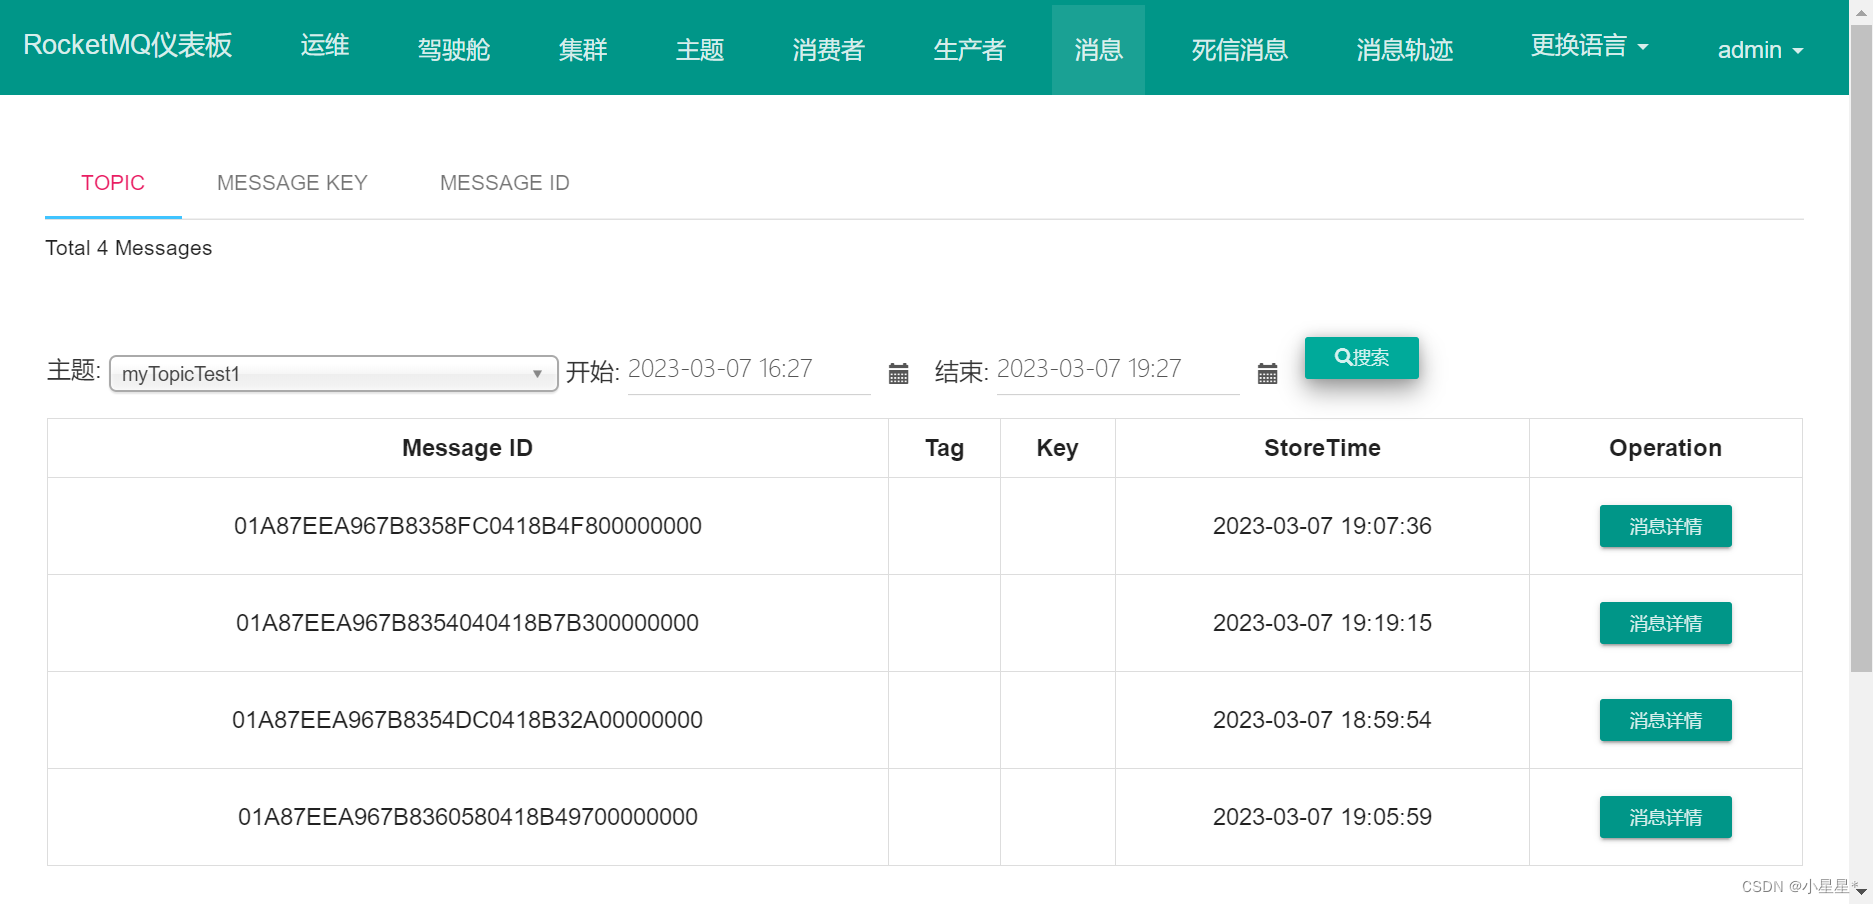Click the Key column header

point(1058,448)
